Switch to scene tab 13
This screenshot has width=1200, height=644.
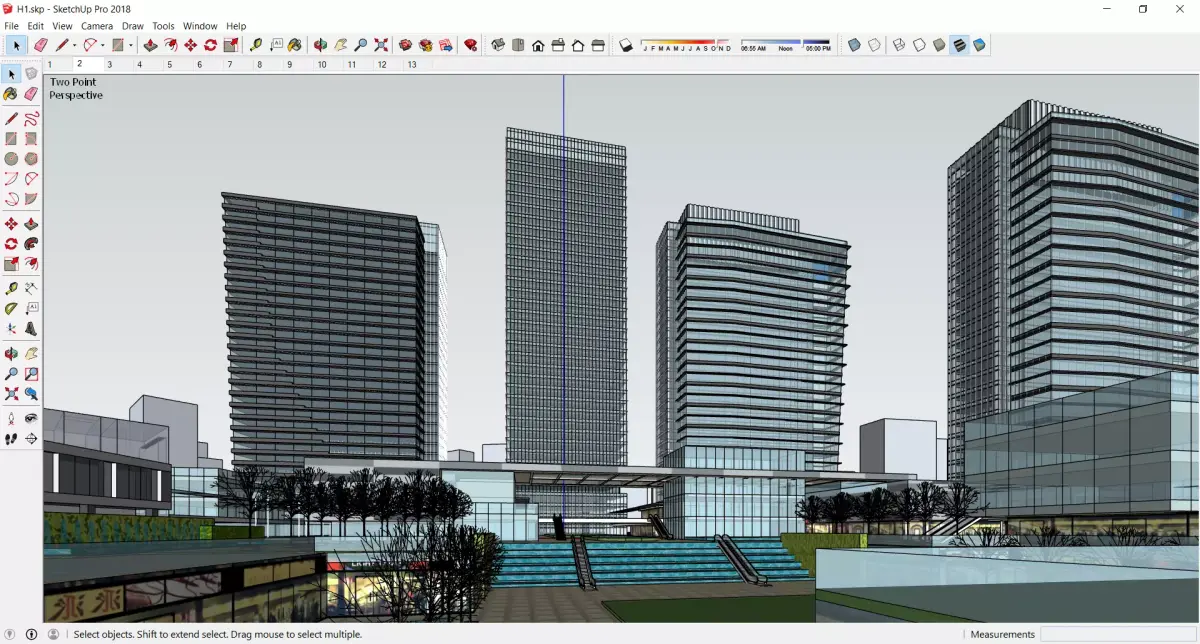(411, 64)
